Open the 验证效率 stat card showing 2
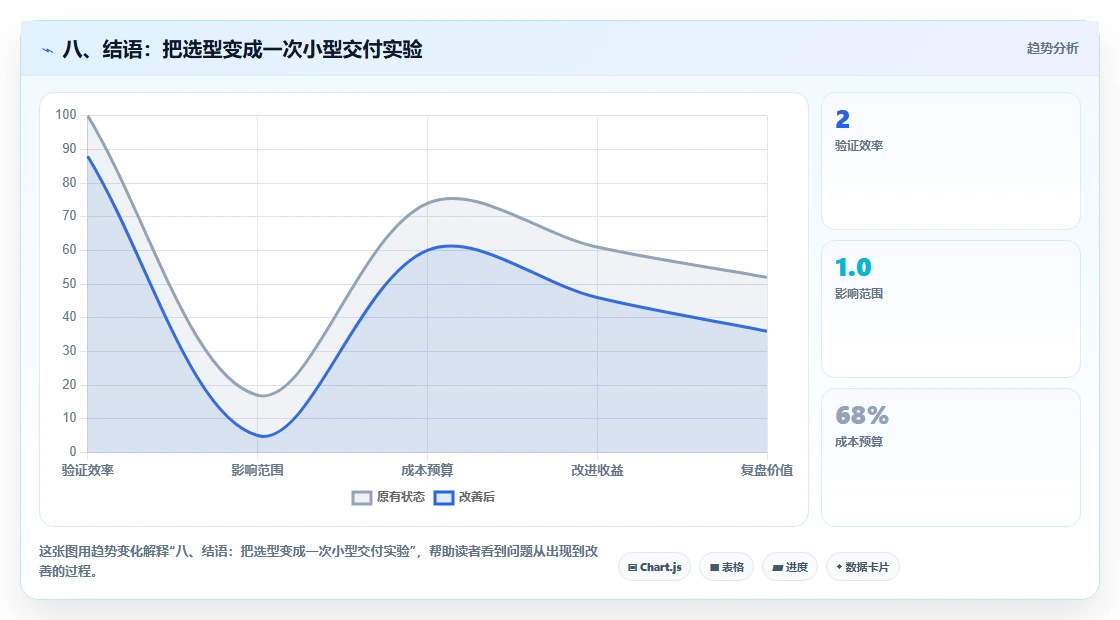Image resolution: width=1120 pixels, height=620 pixels. (951, 161)
